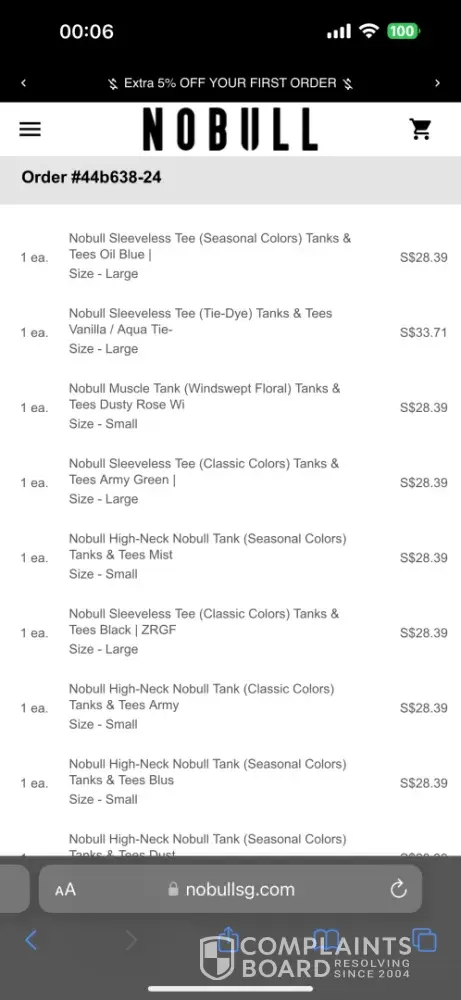
Task: Show previous promo banner message
Action: pos(24,83)
